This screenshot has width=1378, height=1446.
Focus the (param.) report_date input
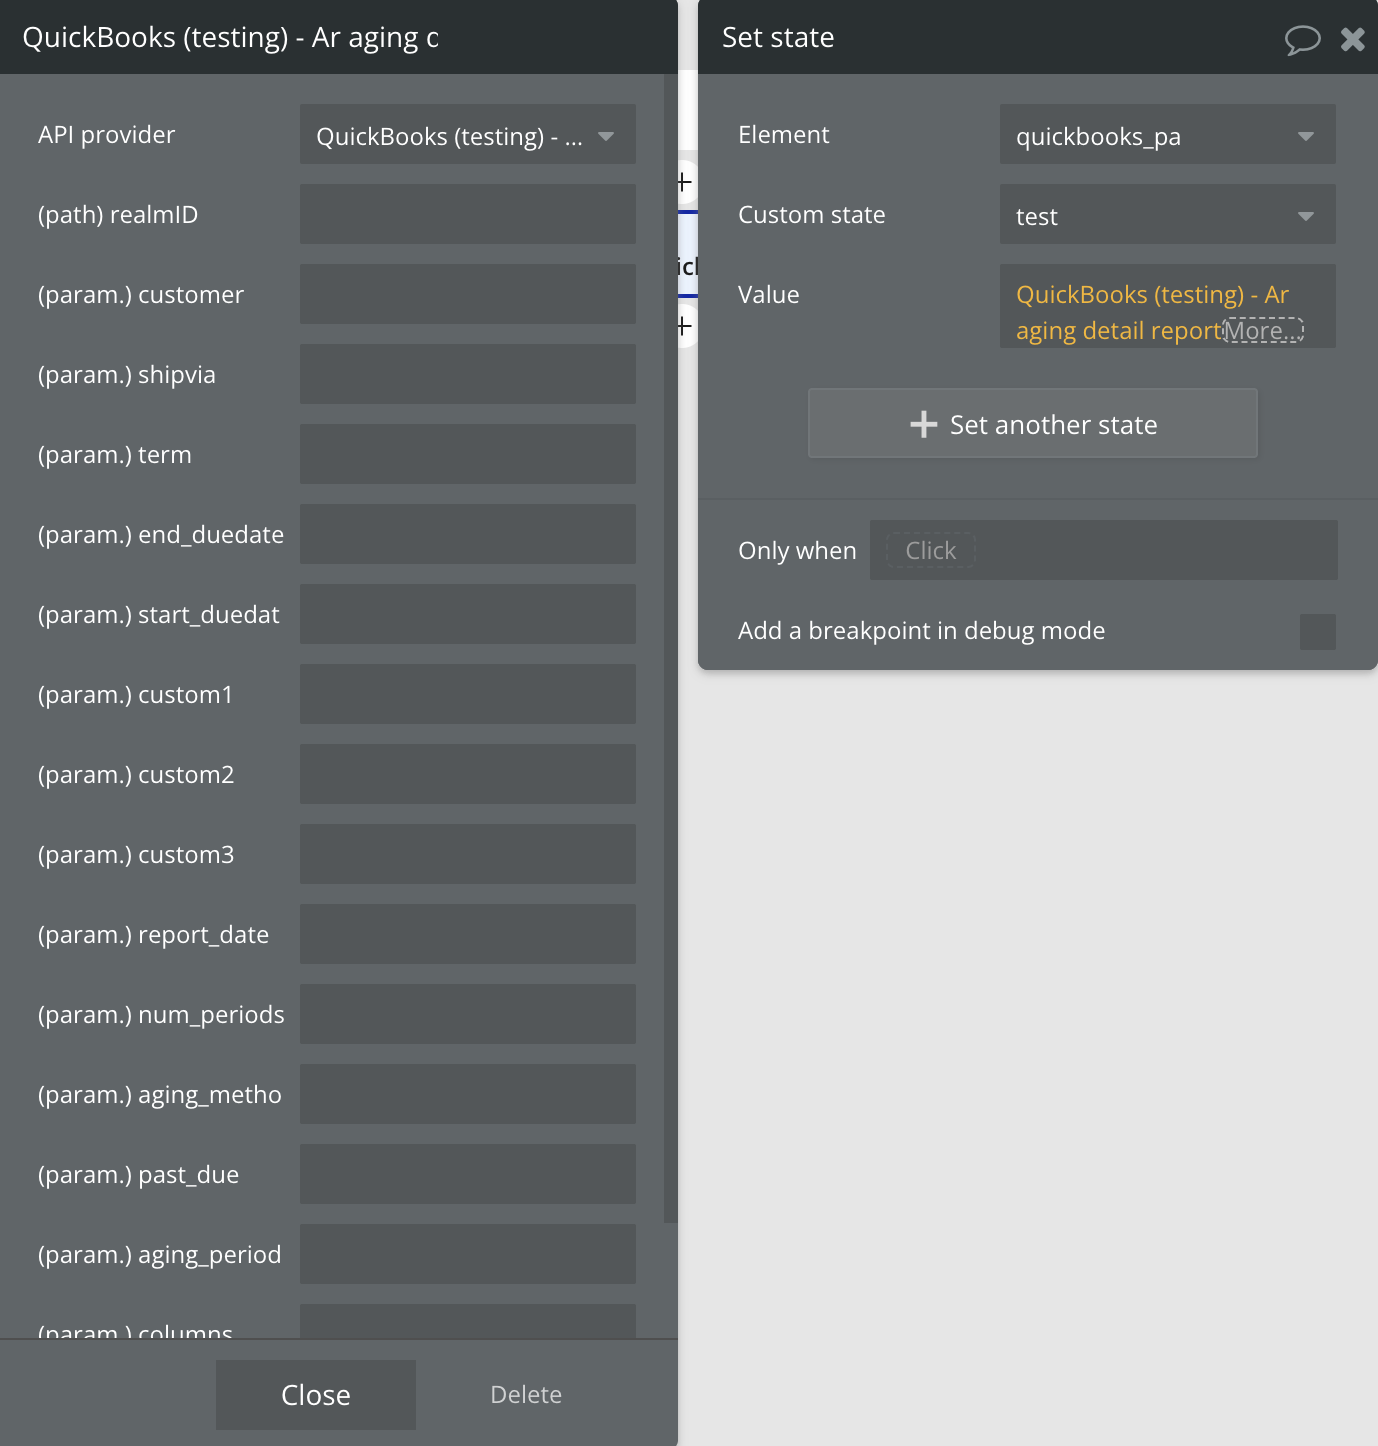coord(468,934)
